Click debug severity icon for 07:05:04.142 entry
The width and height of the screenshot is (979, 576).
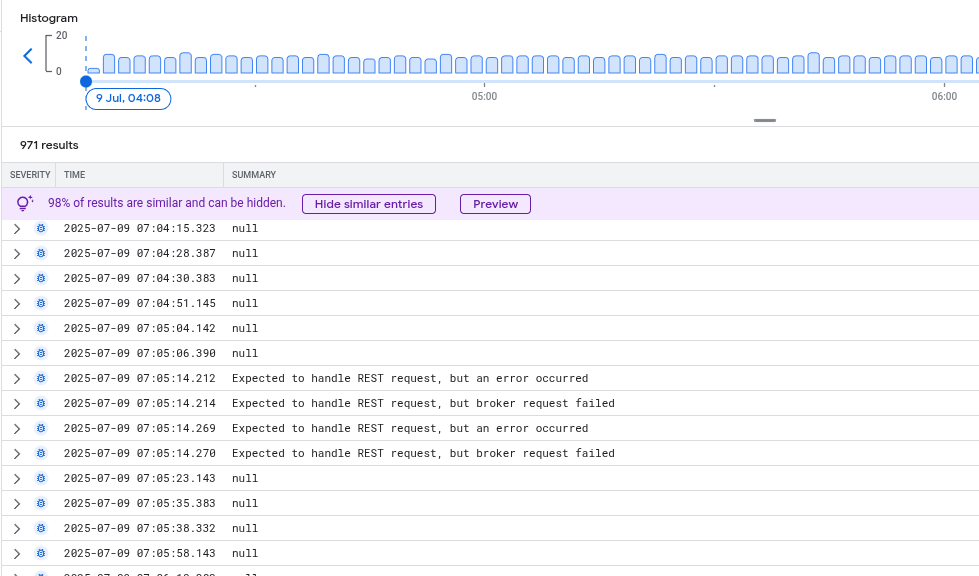click(41, 328)
